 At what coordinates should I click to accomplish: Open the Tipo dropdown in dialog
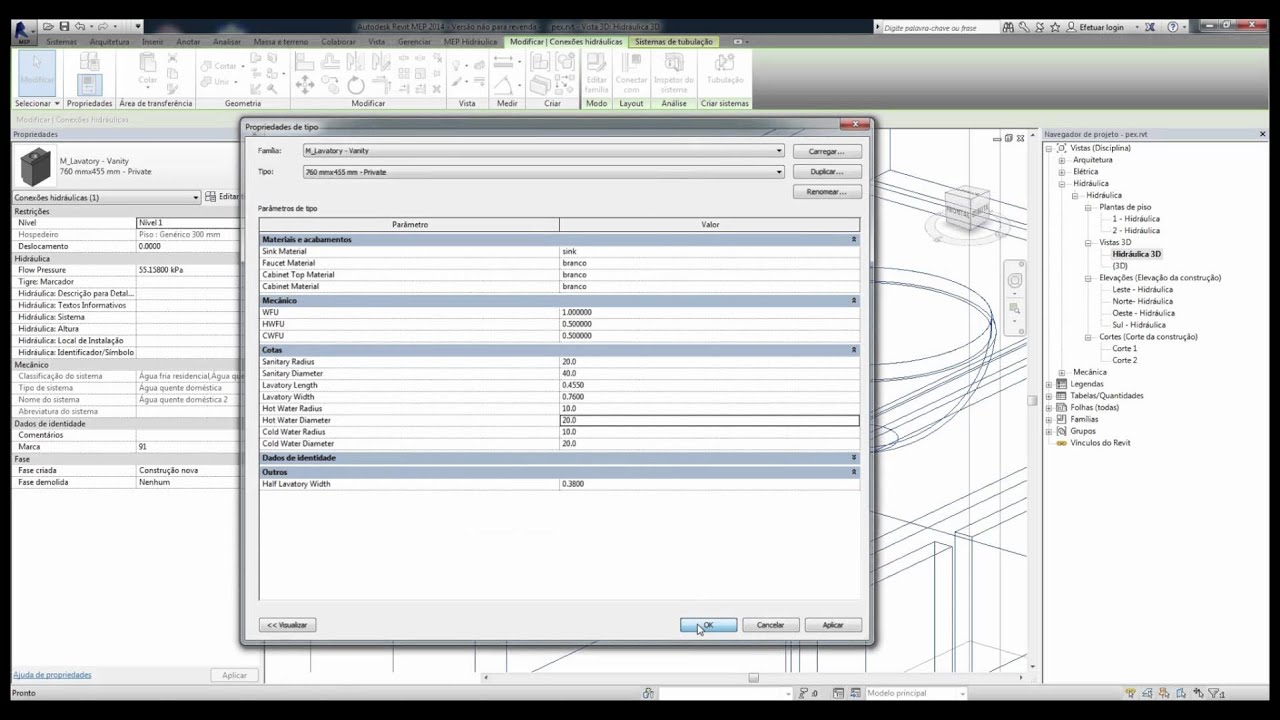click(779, 172)
